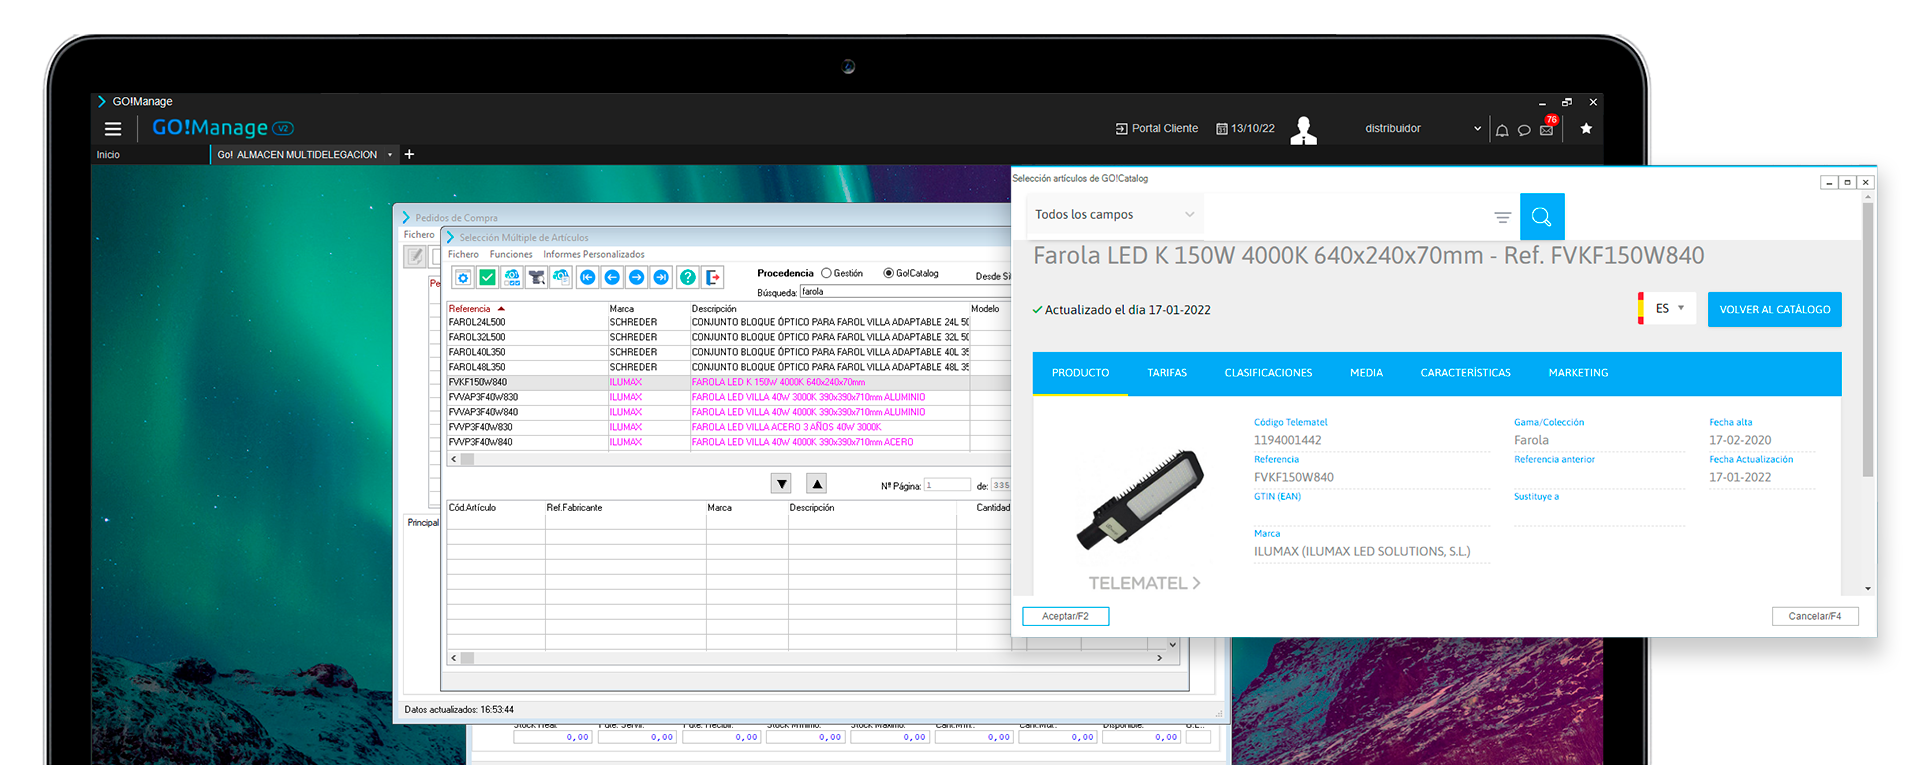Screen dimensions: 1920x765
Task: Open the Funciones menu
Action: point(511,254)
